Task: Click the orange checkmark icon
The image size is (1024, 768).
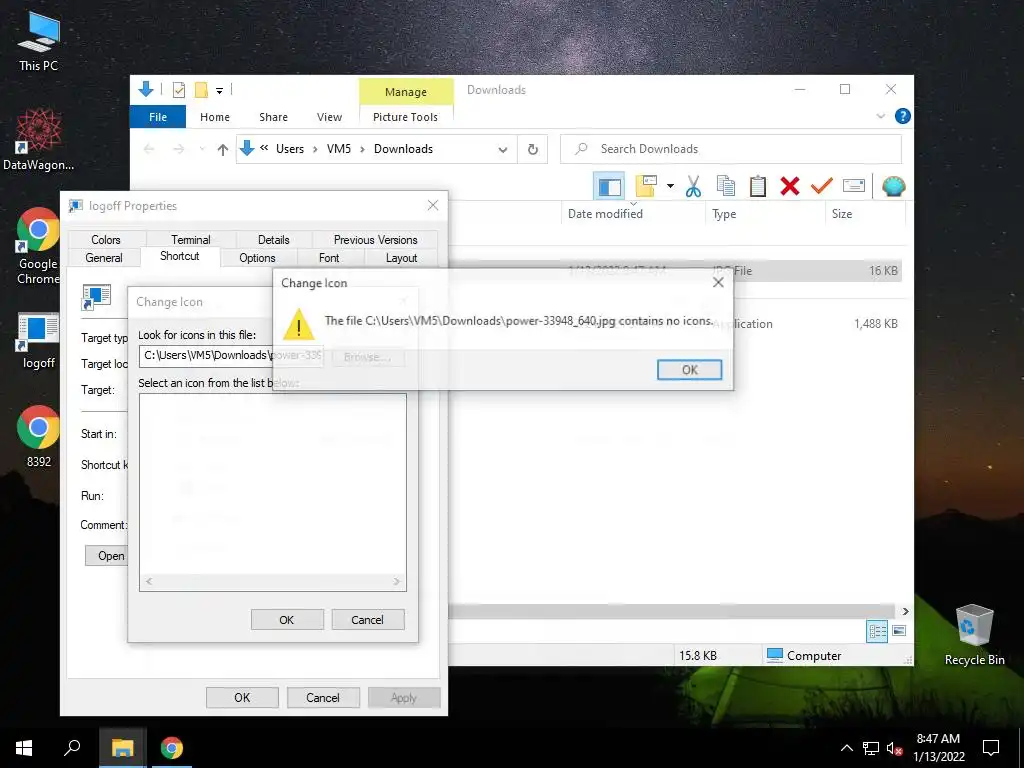Action: (x=822, y=186)
